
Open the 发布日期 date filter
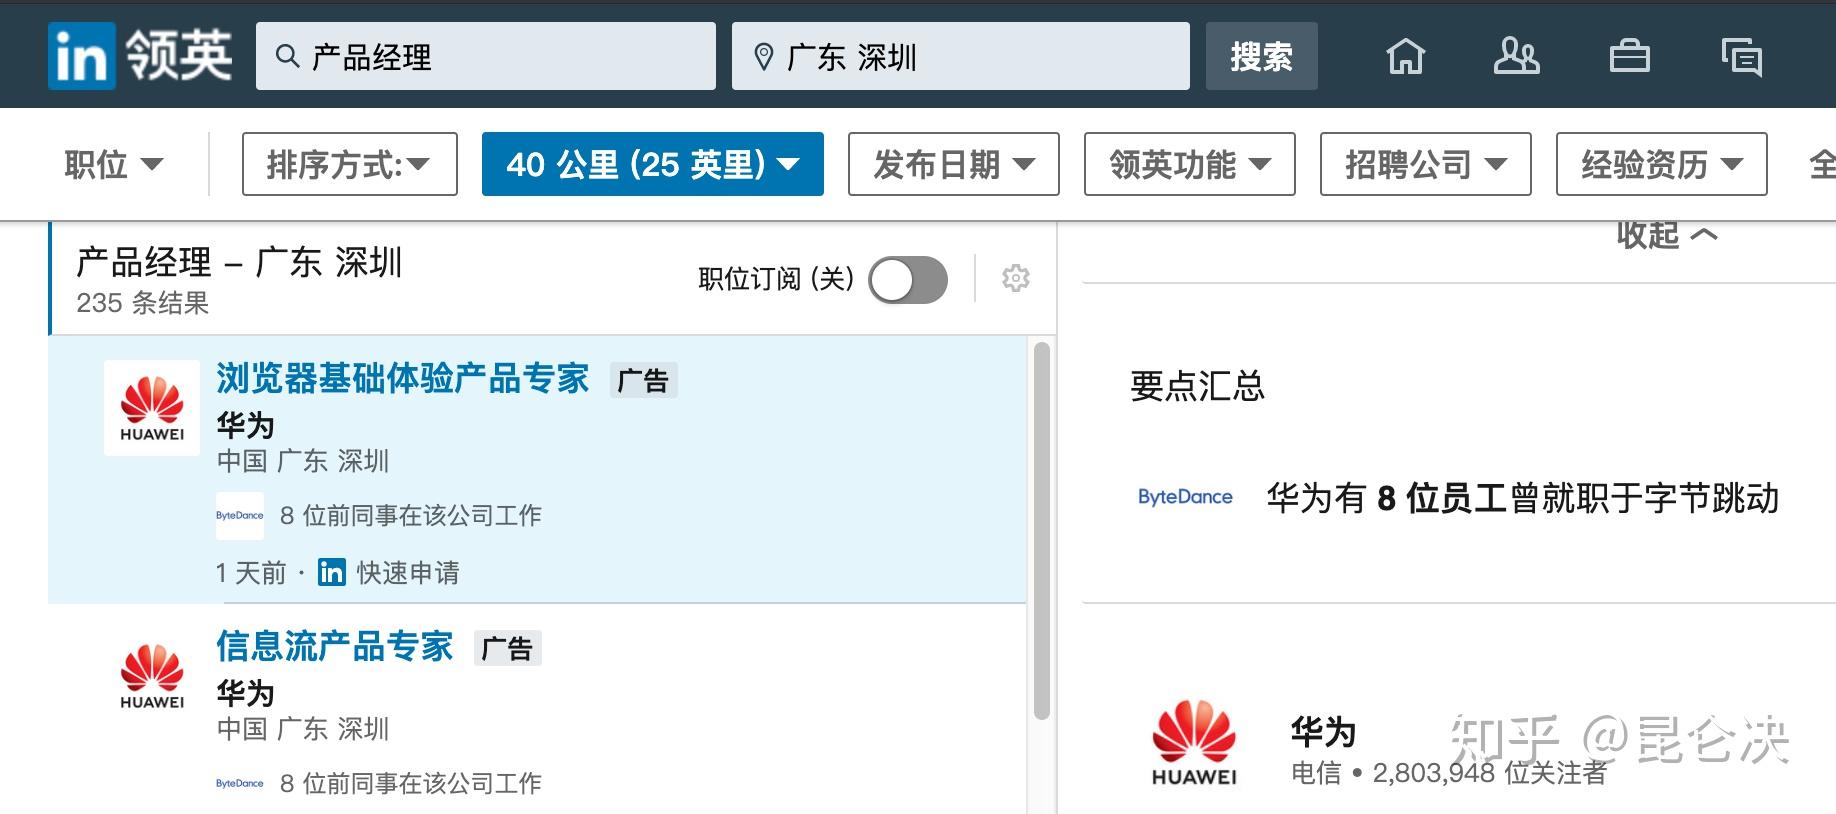[954, 164]
